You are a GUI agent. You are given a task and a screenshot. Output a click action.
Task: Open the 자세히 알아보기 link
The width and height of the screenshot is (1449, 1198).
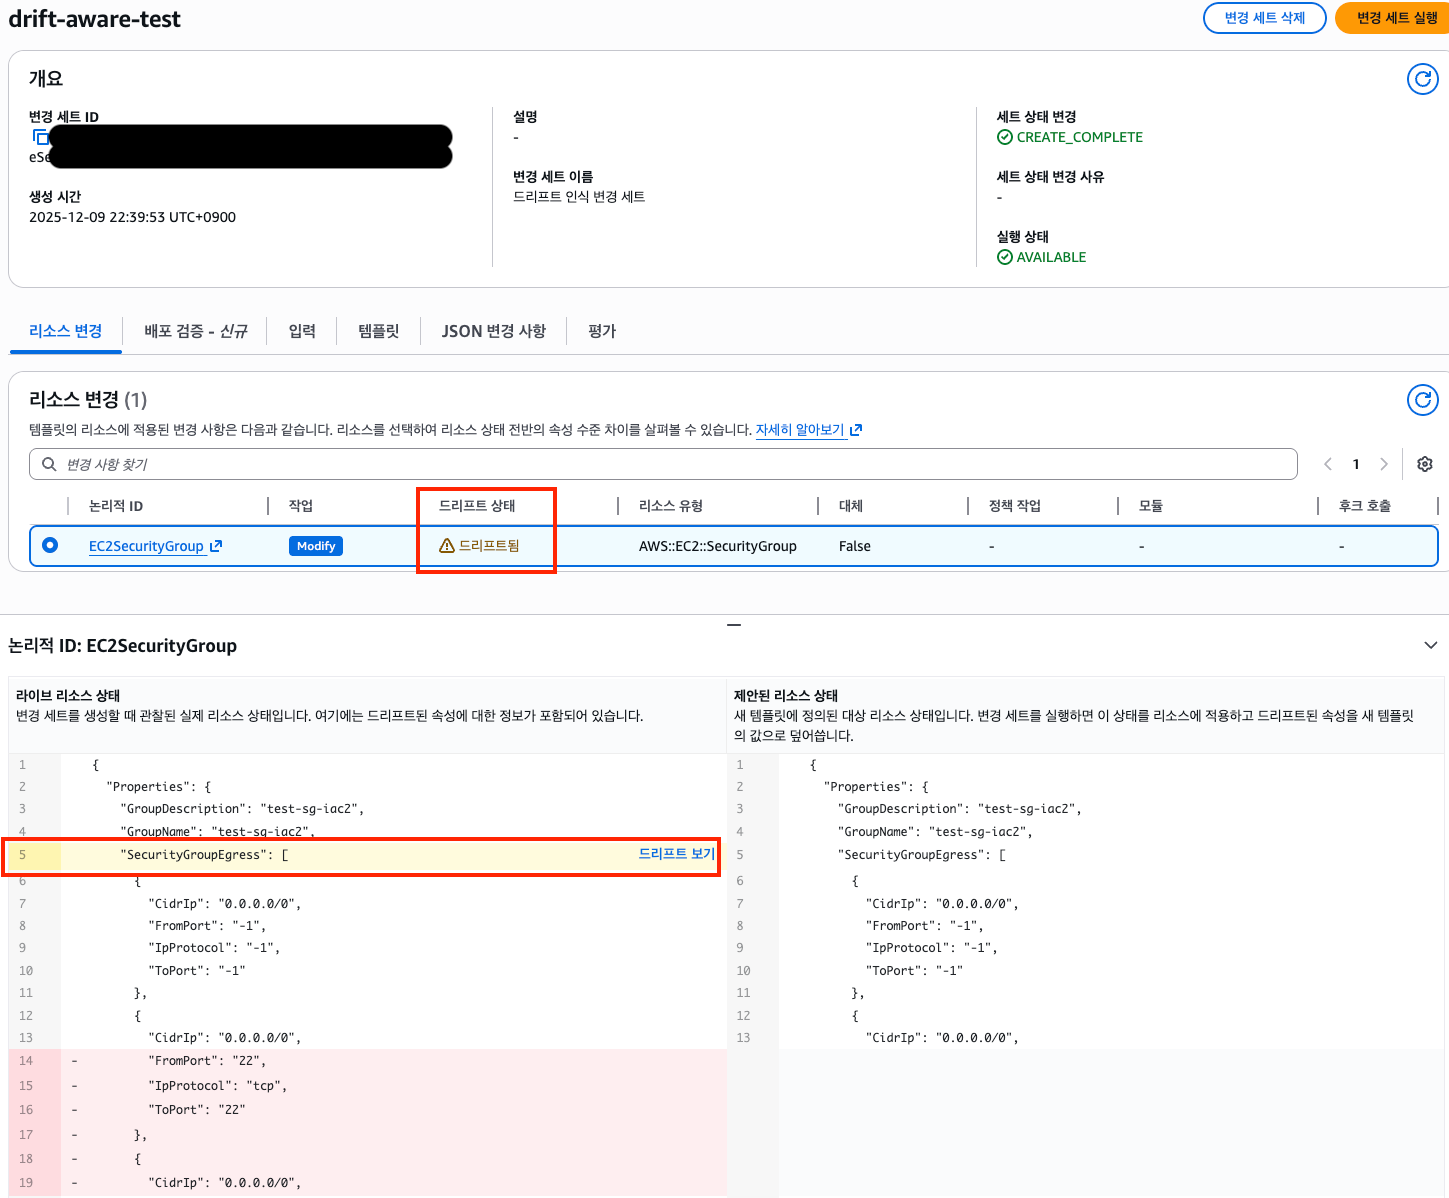(800, 430)
